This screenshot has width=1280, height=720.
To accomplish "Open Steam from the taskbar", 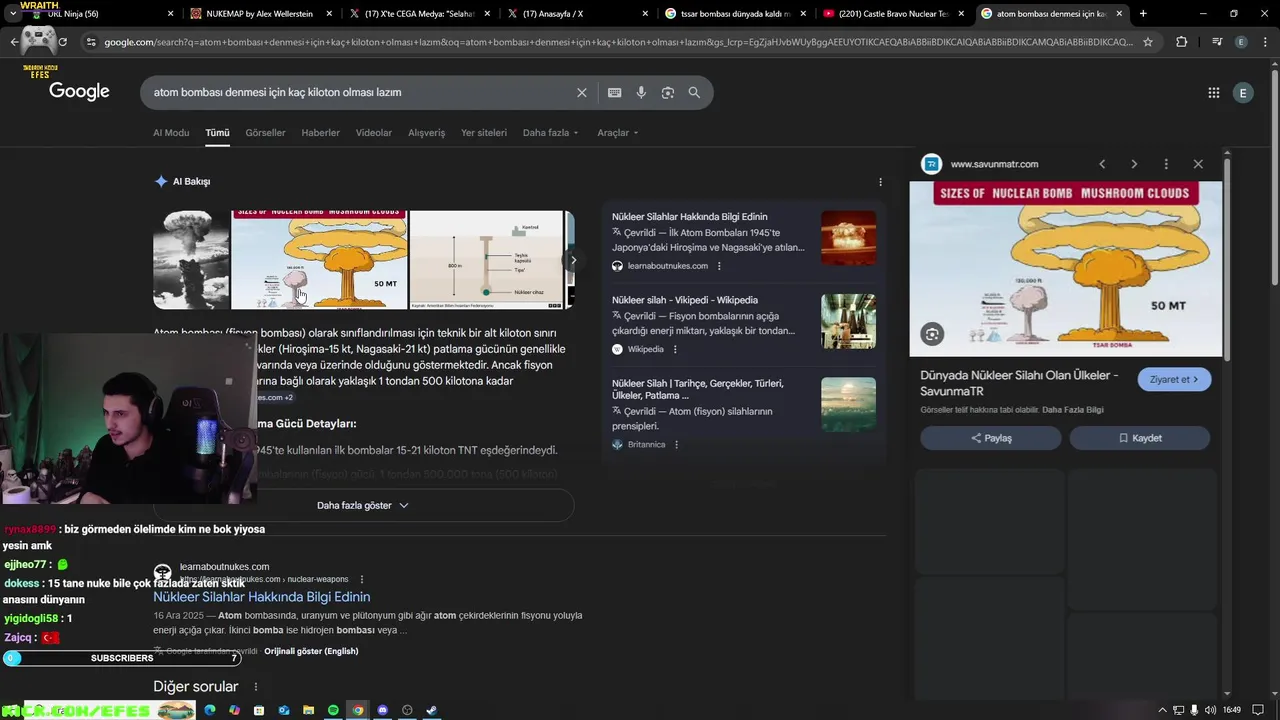I will coord(432,710).
